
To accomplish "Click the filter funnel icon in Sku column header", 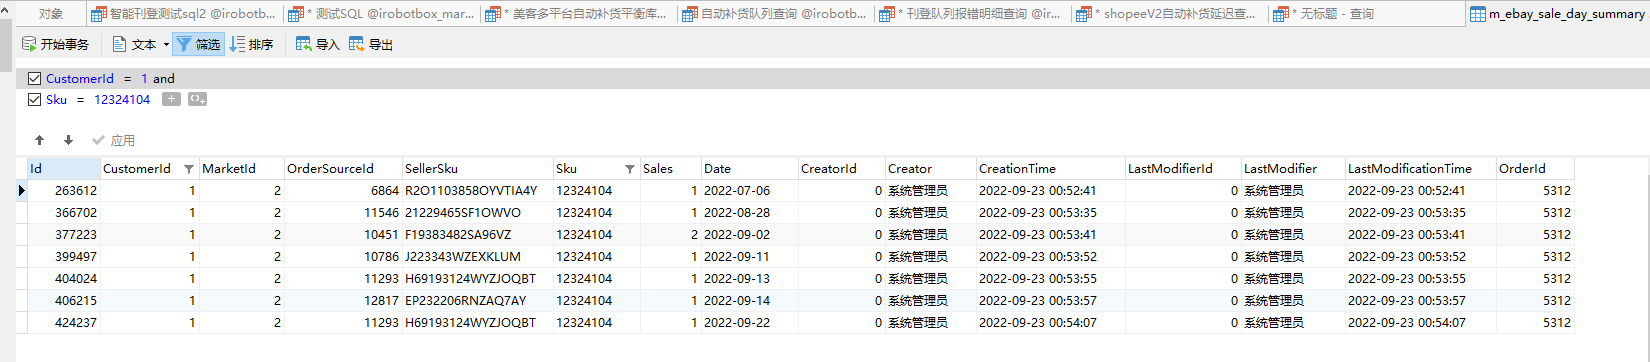I will 630,169.
